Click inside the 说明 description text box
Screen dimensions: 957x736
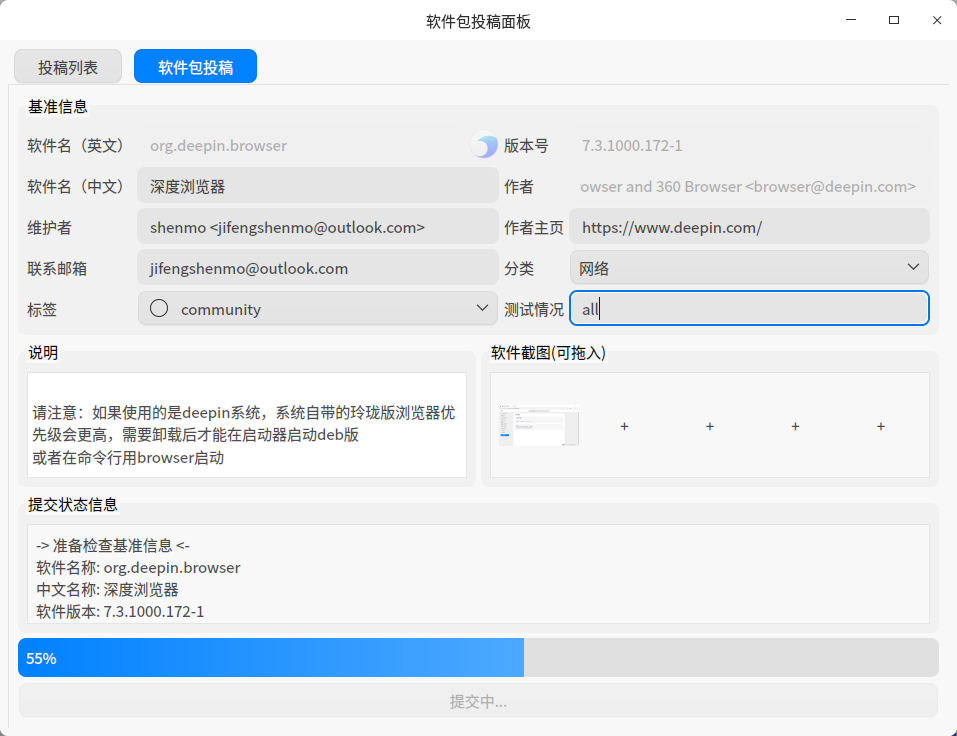point(247,425)
